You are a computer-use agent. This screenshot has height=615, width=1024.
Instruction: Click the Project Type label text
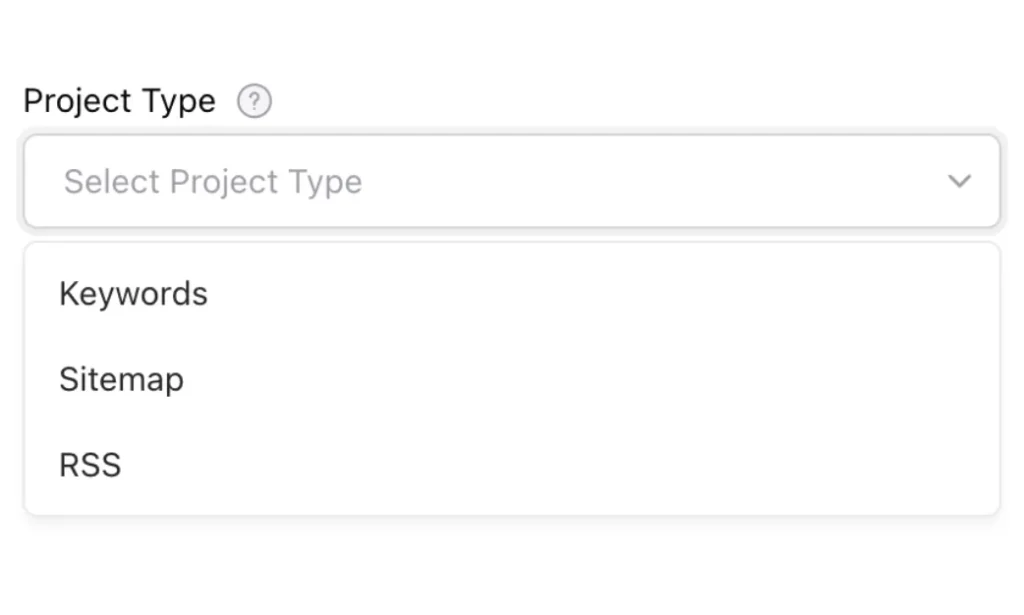pos(120,101)
